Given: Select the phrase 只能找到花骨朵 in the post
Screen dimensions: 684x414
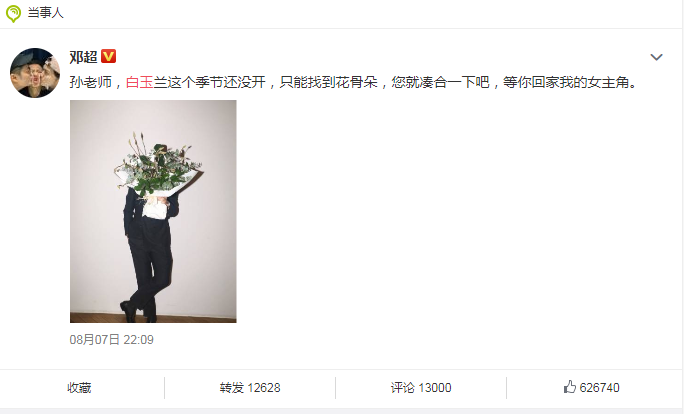Looking at the screenshot, I should point(328,82).
